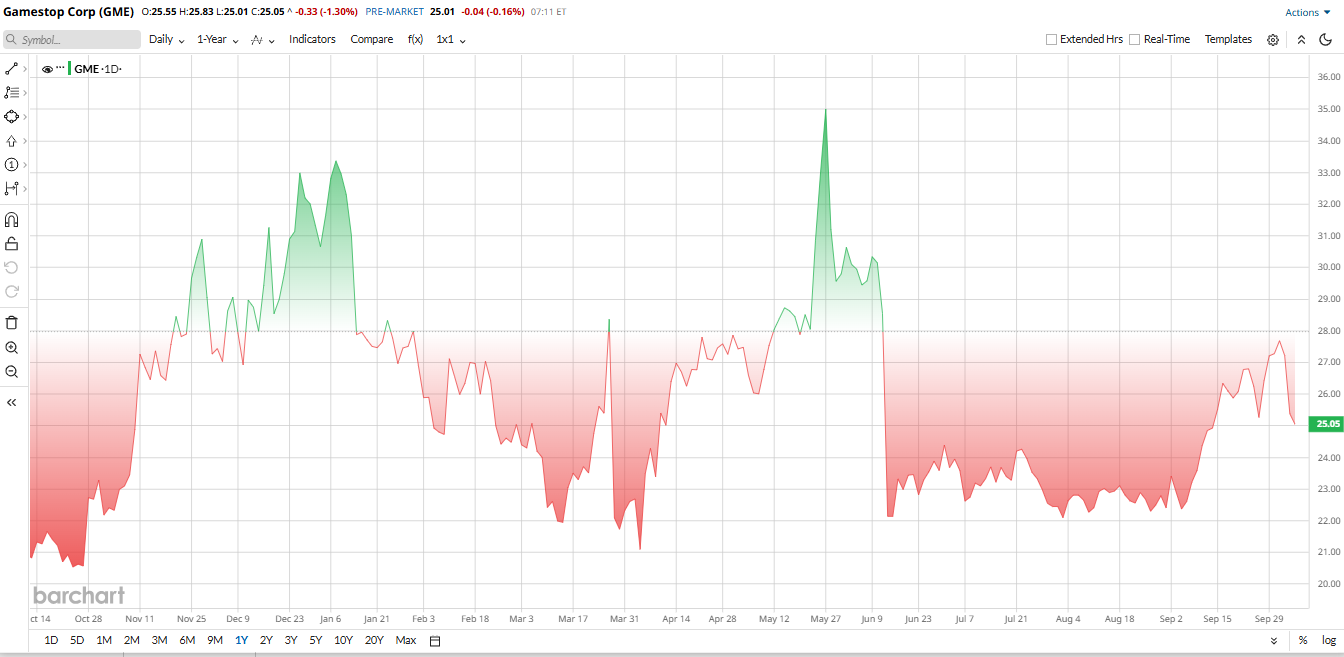The image size is (1344, 657).
Task: Expand line tool options arrow
Action: coord(25,69)
